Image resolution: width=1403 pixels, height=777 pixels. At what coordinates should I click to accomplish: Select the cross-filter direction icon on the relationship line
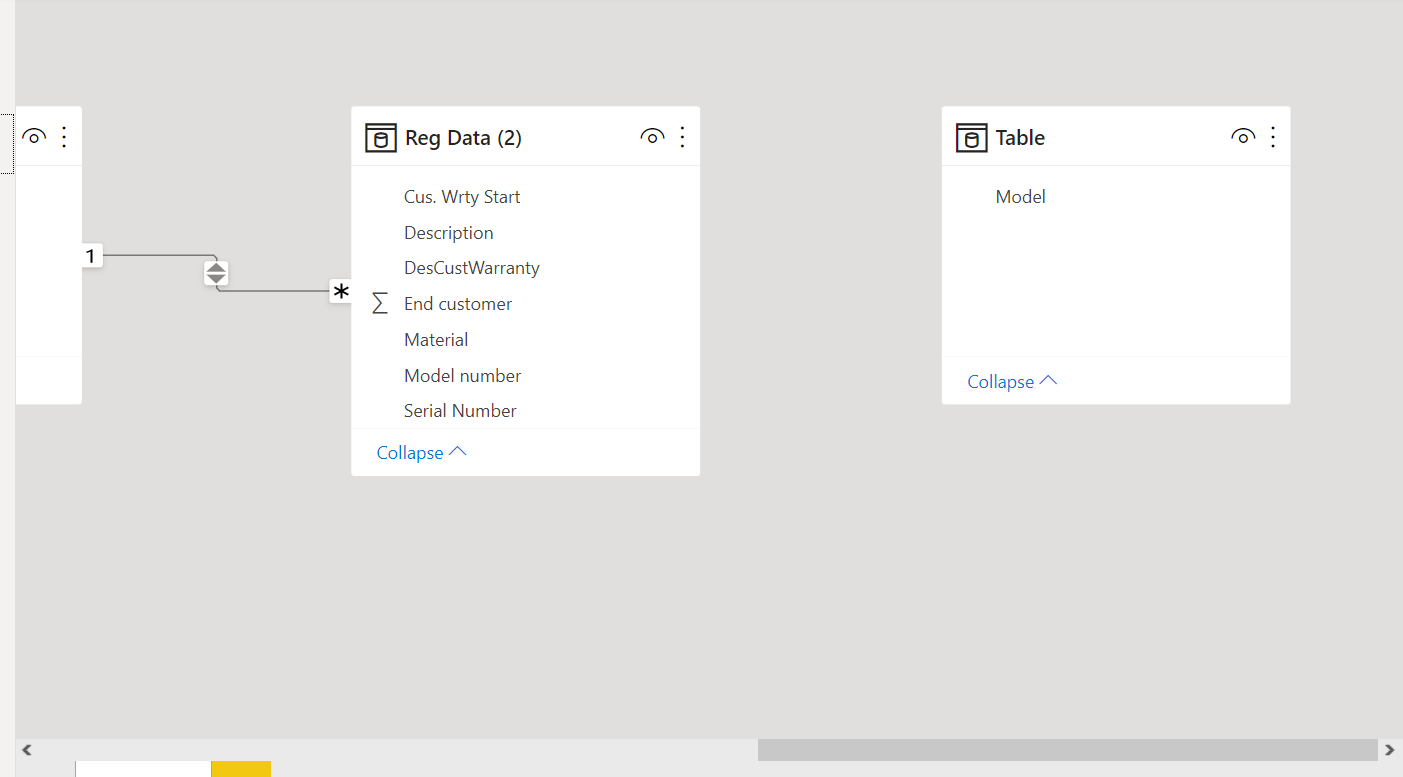(x=216, y=273)
